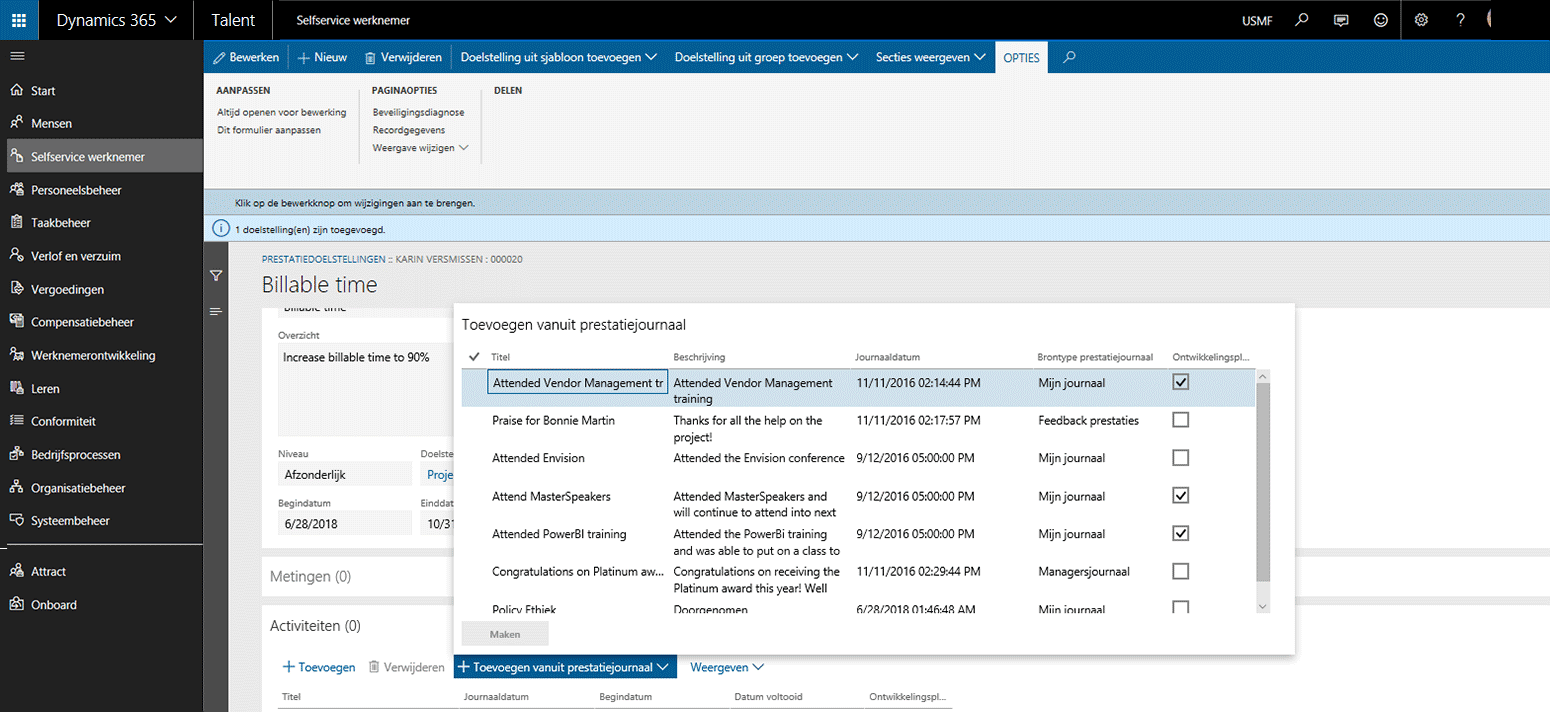The width and height of the screenshot is (1550, 712).
Task: Click the USMF company label
Action: (1257, 21)
